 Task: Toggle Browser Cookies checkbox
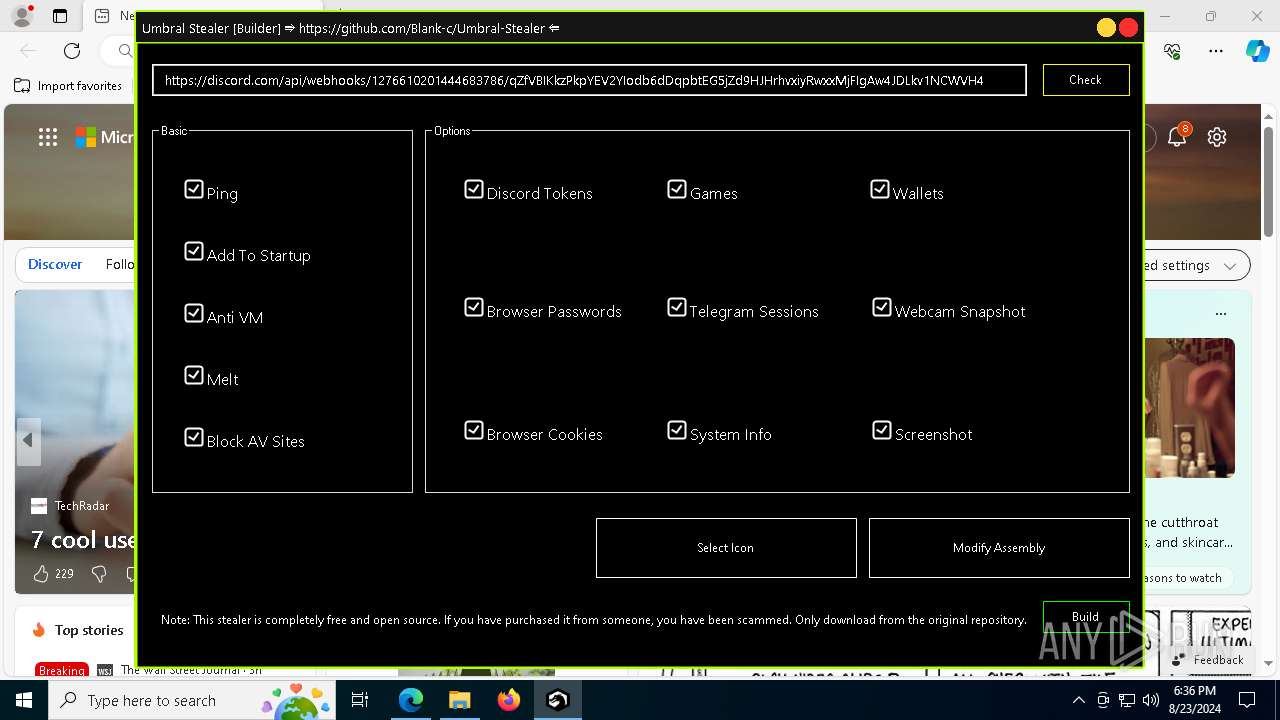[474, 430]
